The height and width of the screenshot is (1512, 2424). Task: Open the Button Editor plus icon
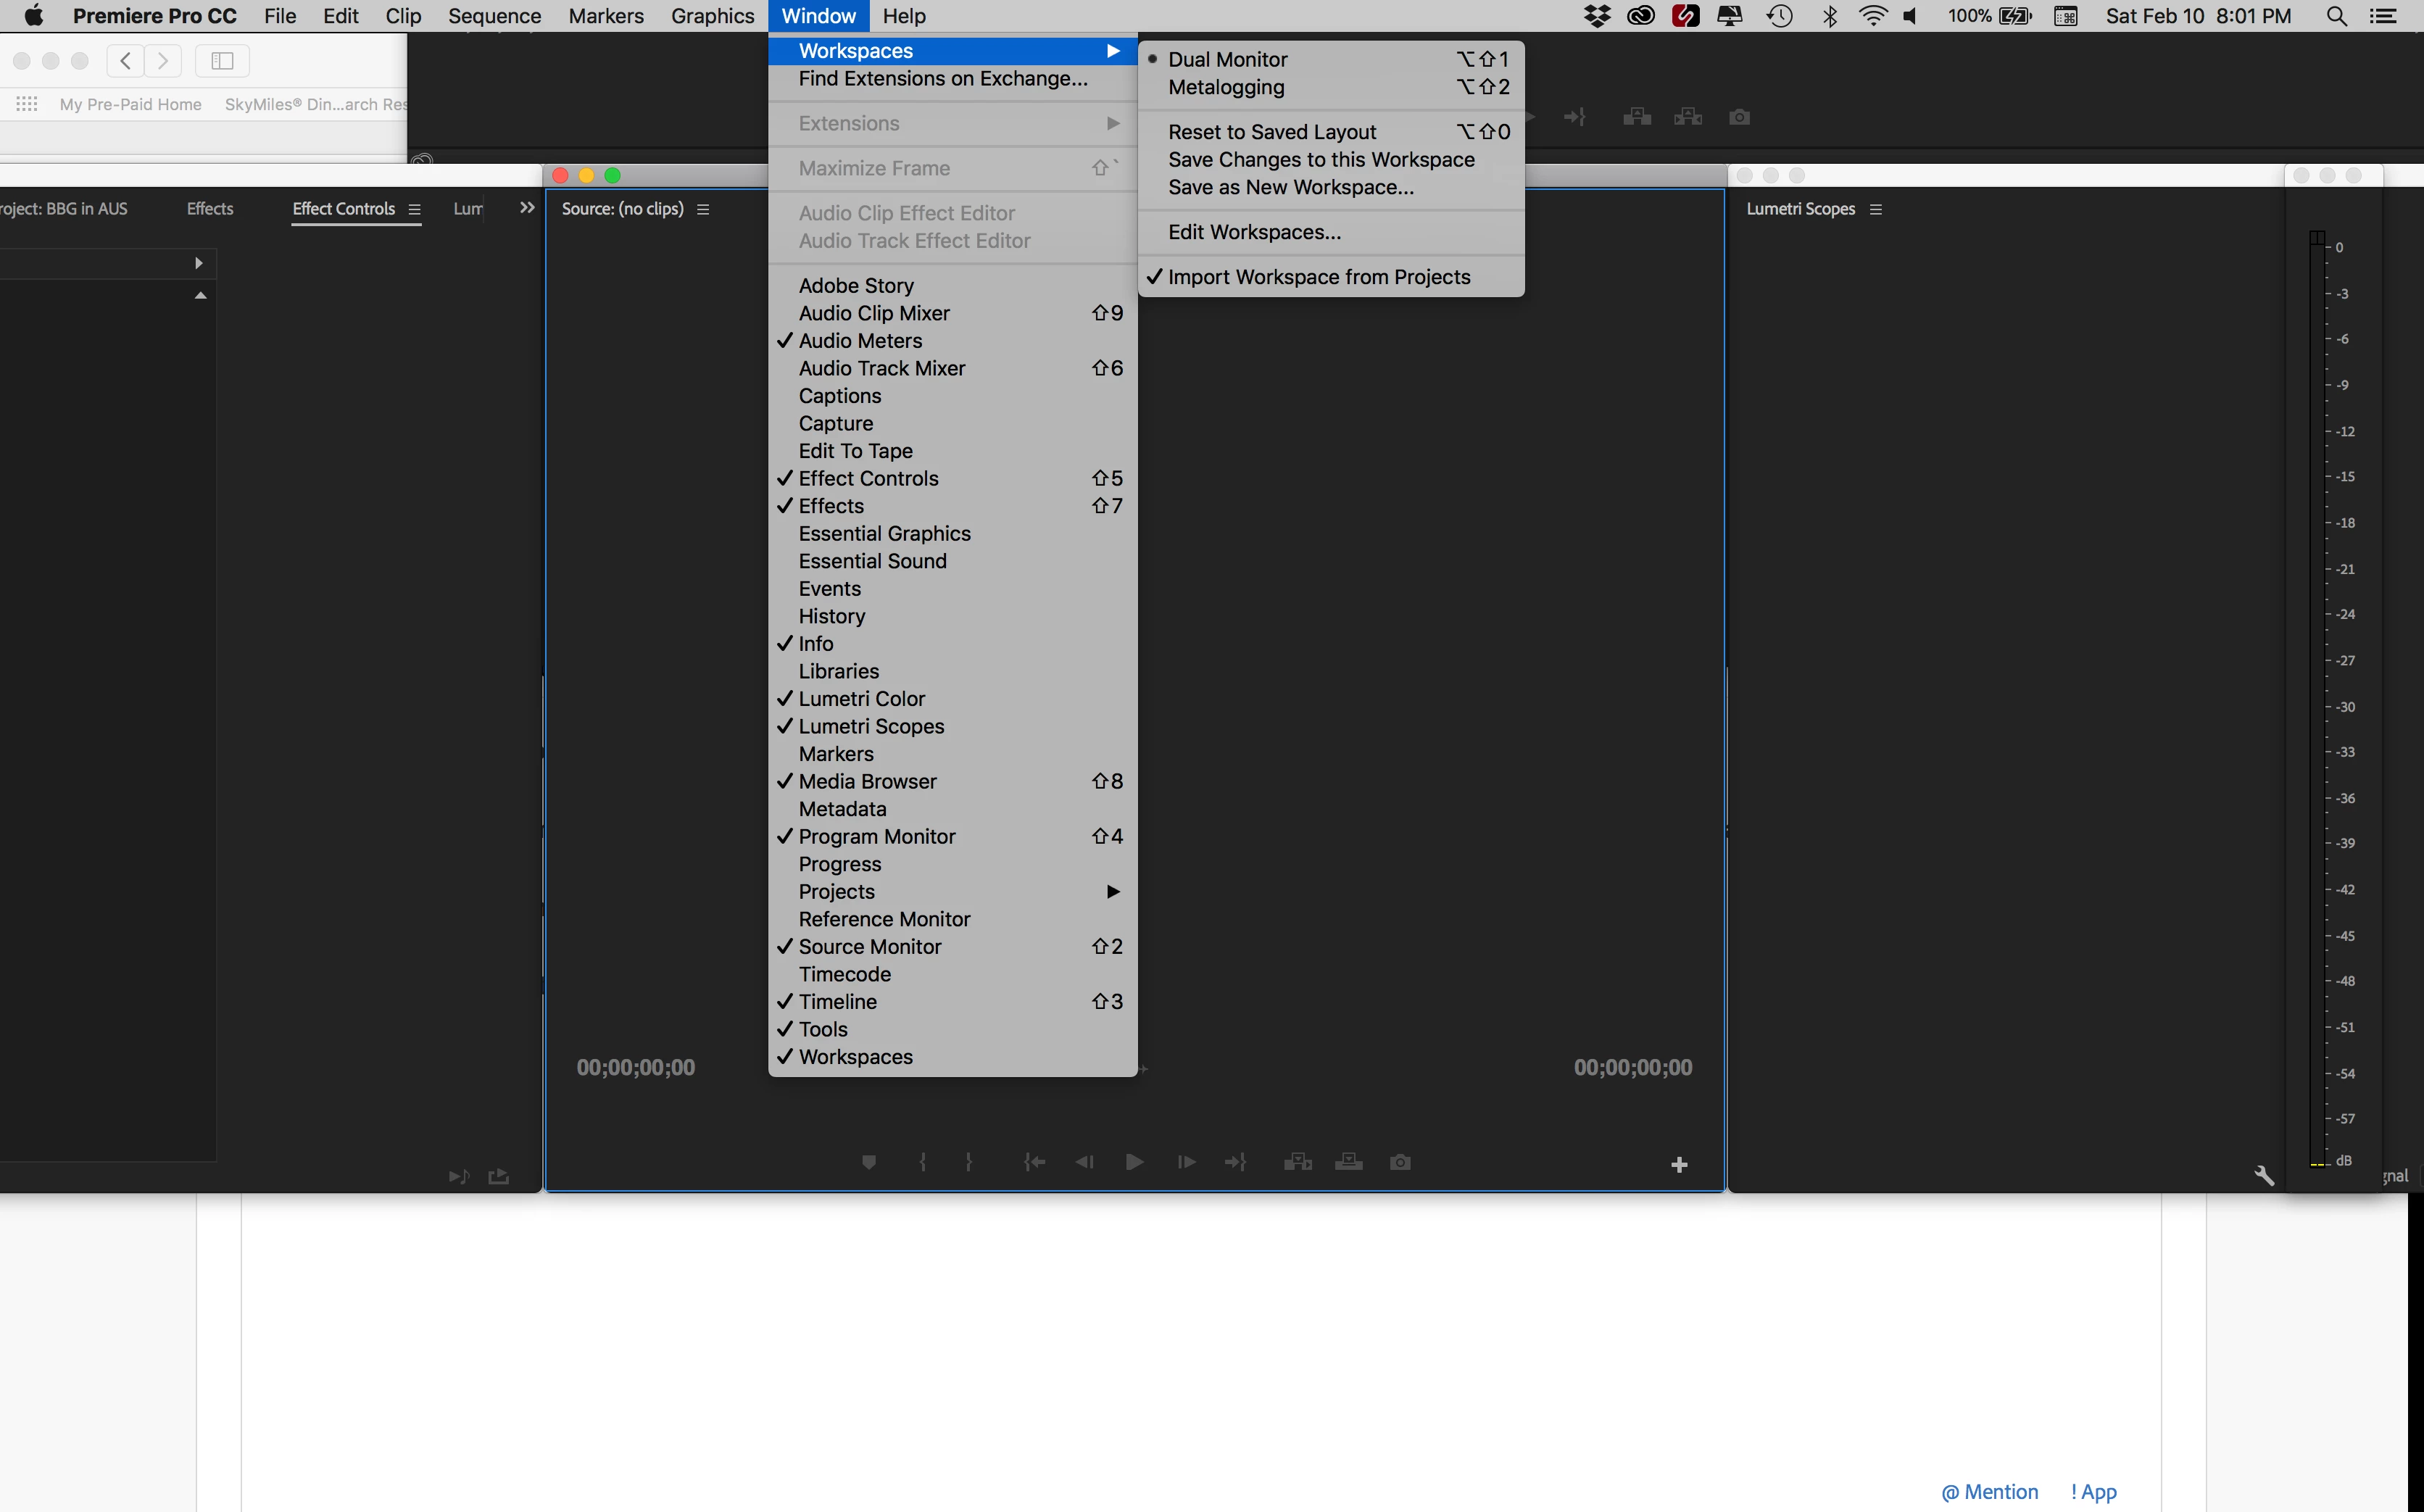pos(1679,1165)
